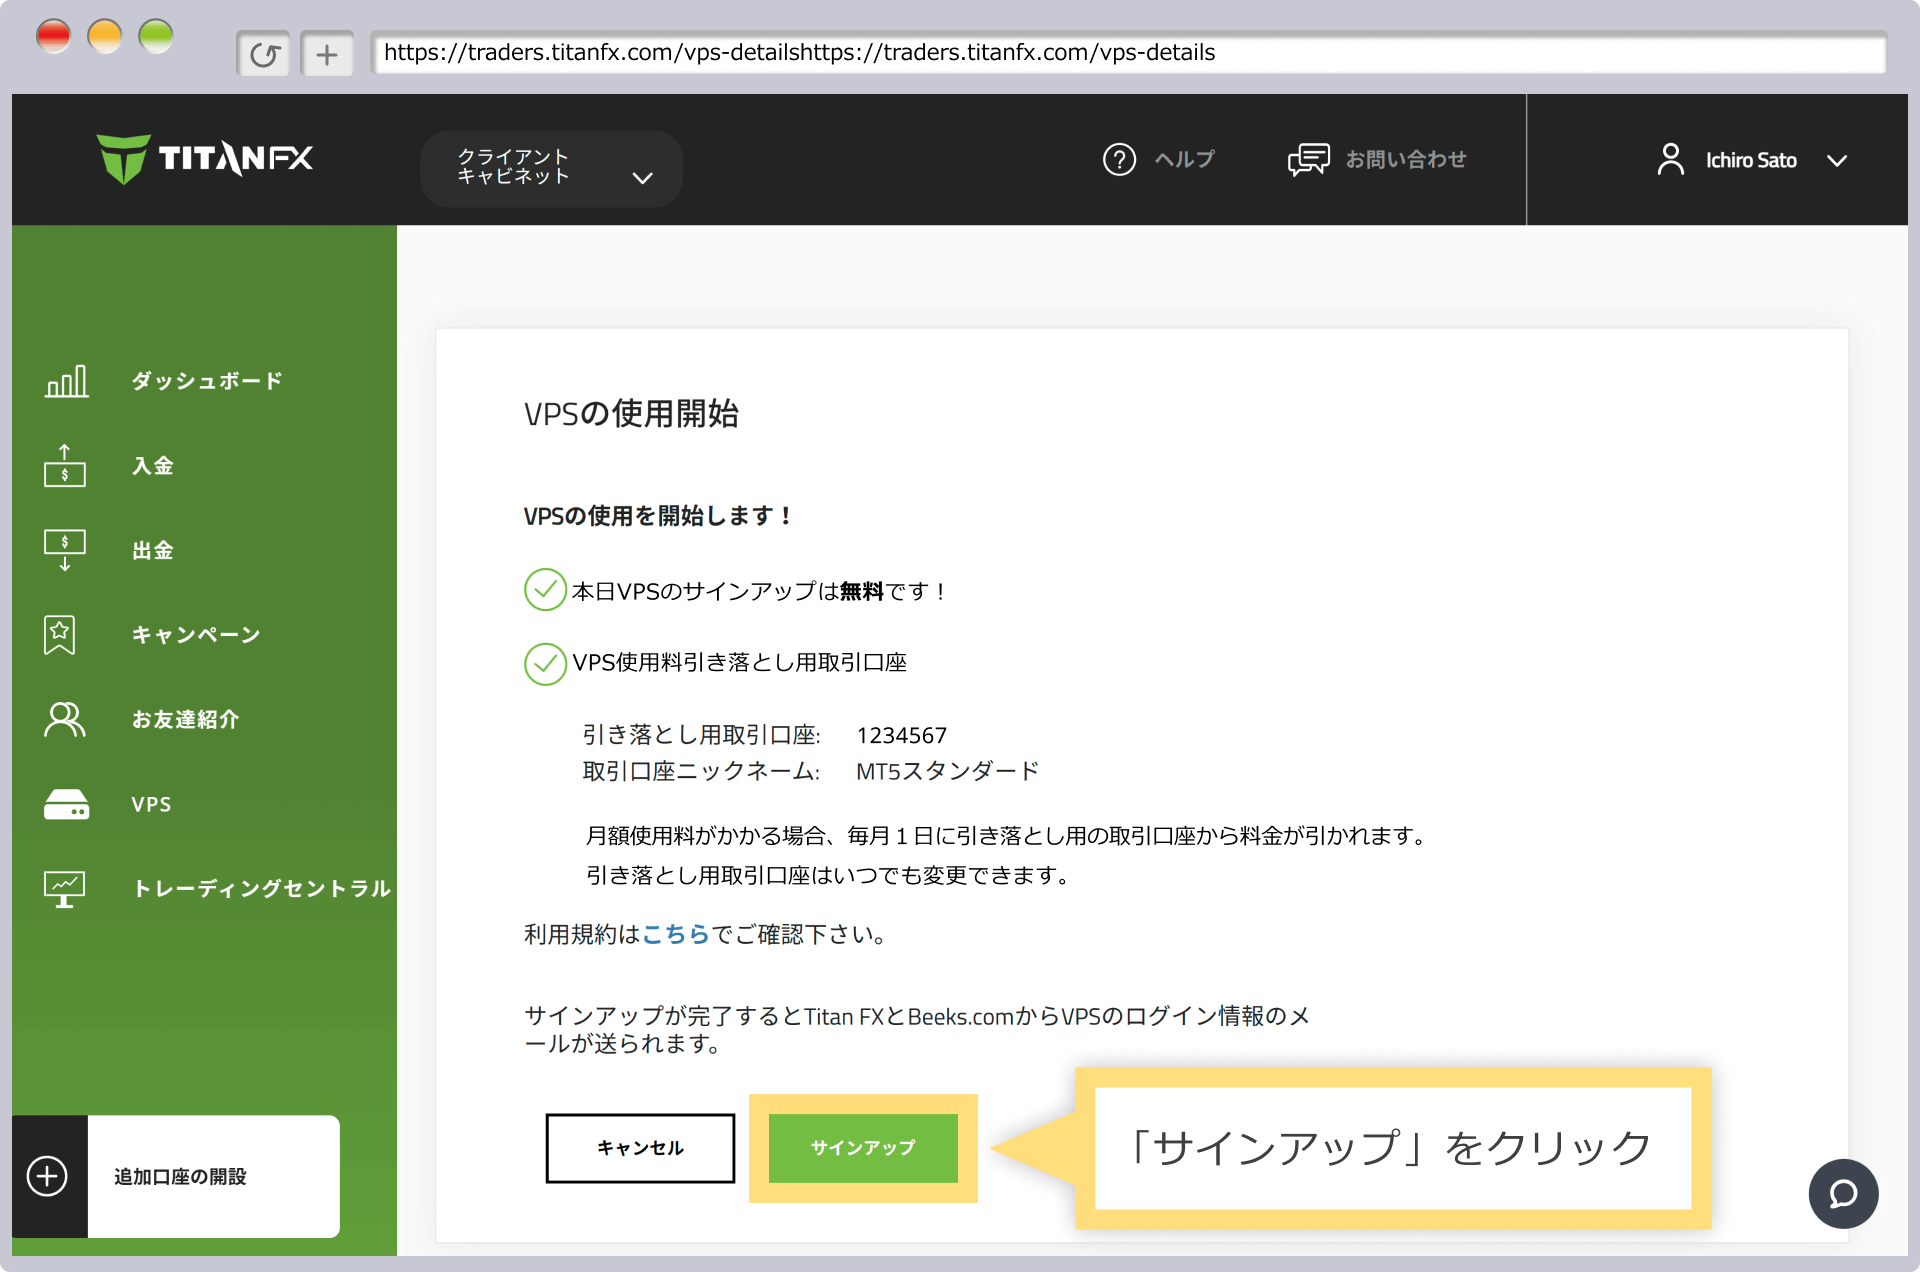Click the 引き落とし用取引口座: label

[x=701, y=735]
